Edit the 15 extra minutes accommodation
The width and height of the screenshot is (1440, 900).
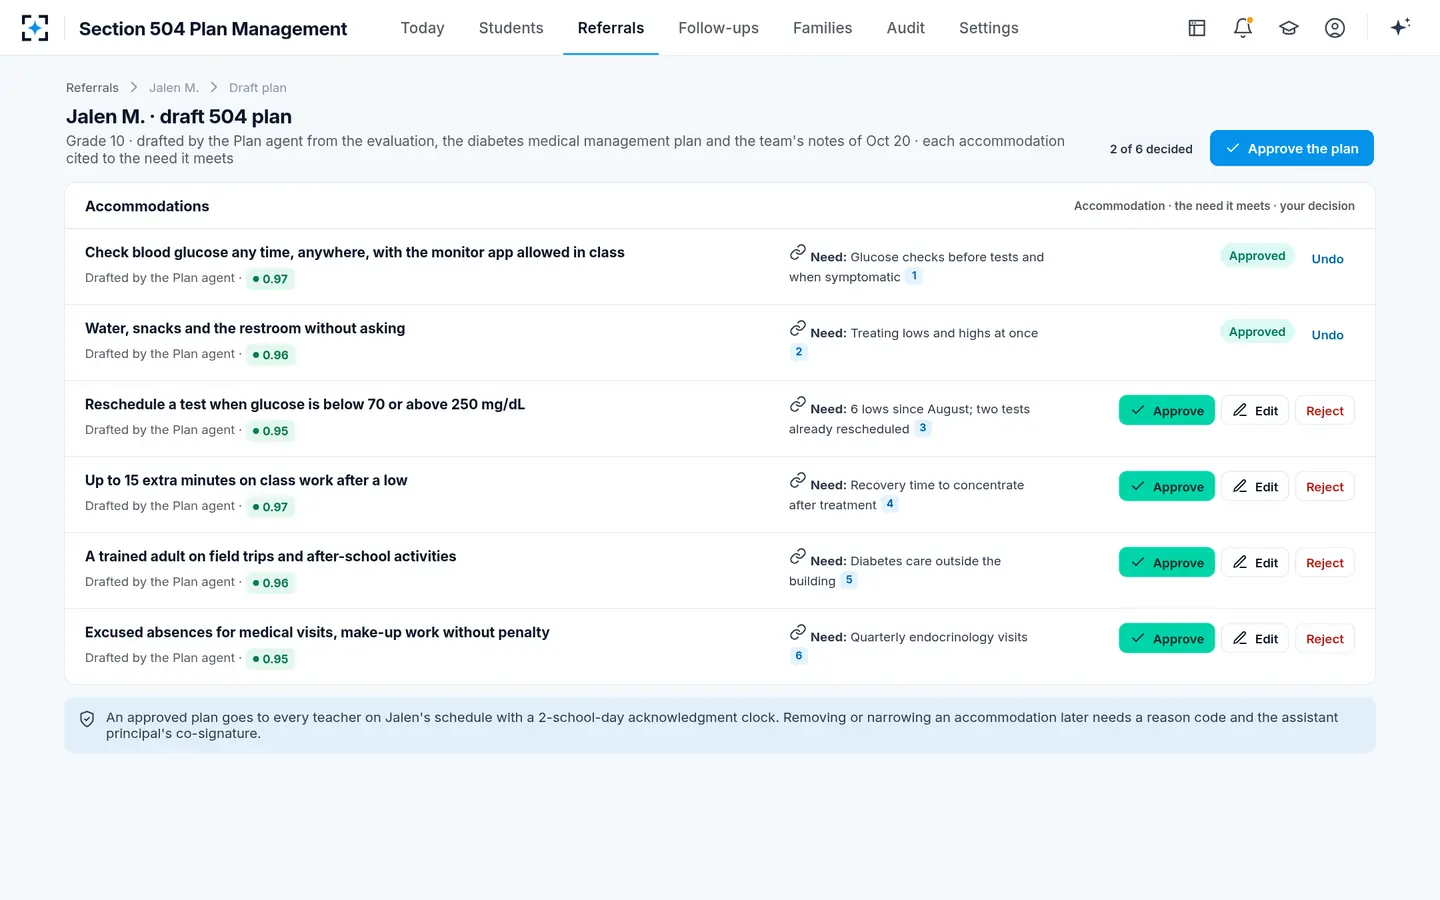click(1255, 487)
